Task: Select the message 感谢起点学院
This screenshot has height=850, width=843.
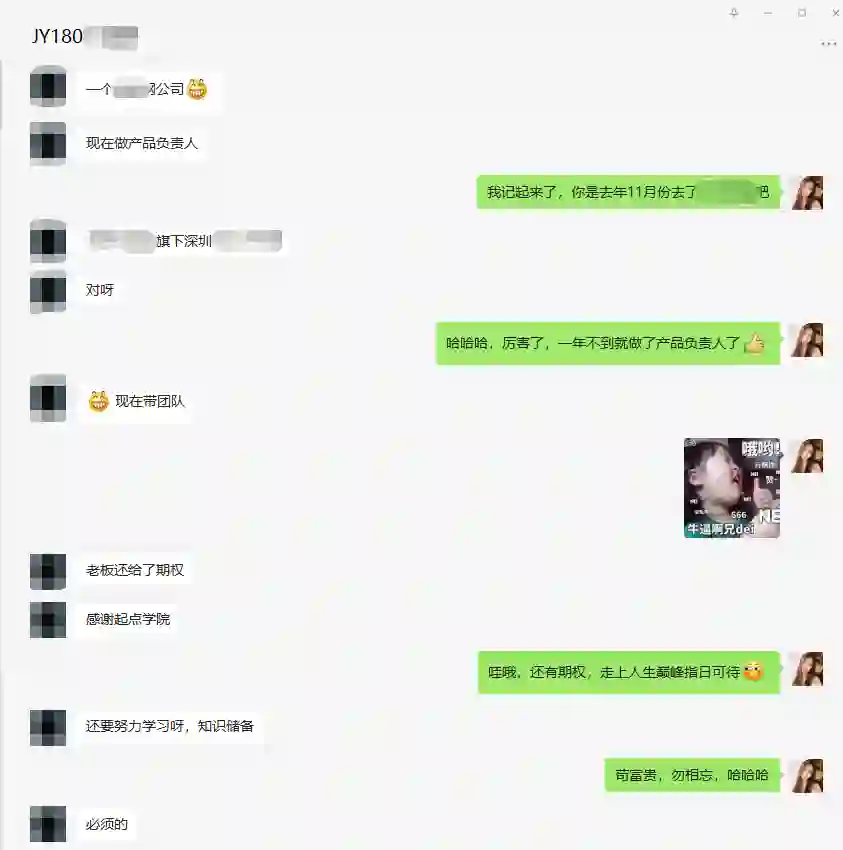Action: click(128, 619)
